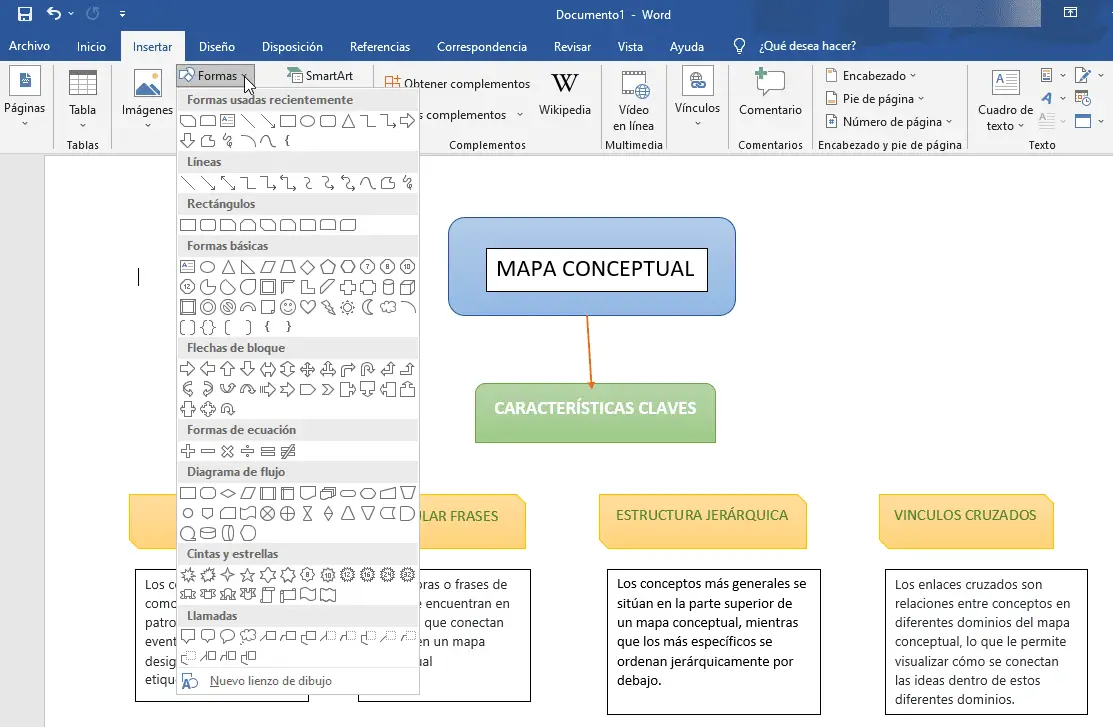Go to the Referencias tab
Image resolution: width=1113 pixels, height=727 pixels.
tap(380, 46)
